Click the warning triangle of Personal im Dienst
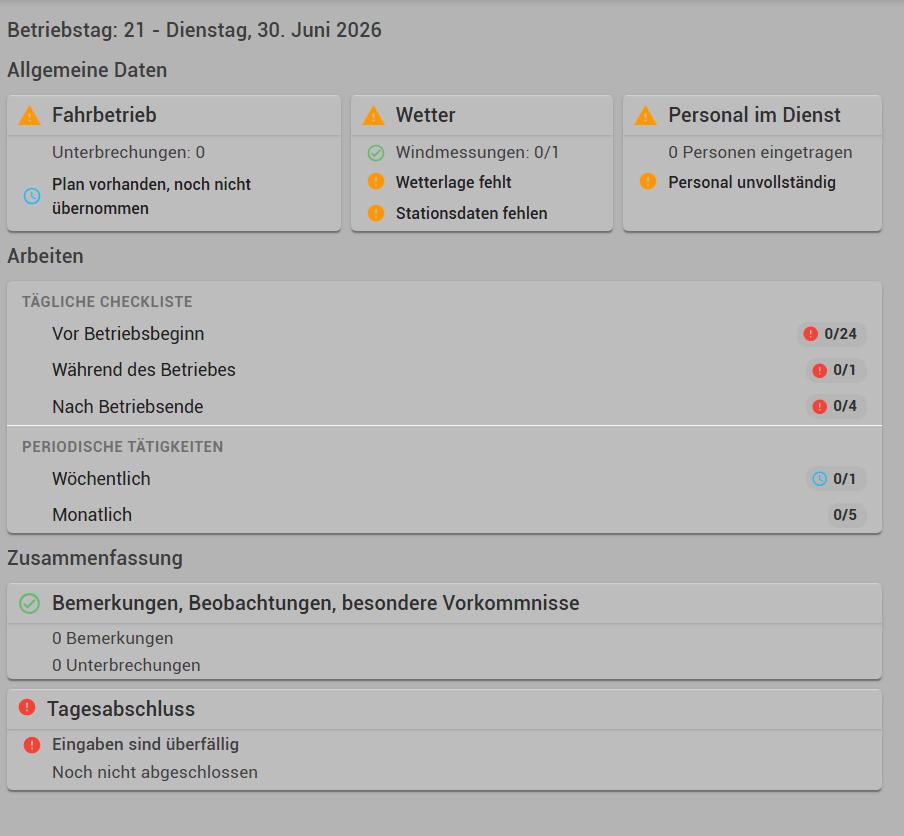Image resolution: width=904 pixels, height=836 pixels. [x=645, y=115]
